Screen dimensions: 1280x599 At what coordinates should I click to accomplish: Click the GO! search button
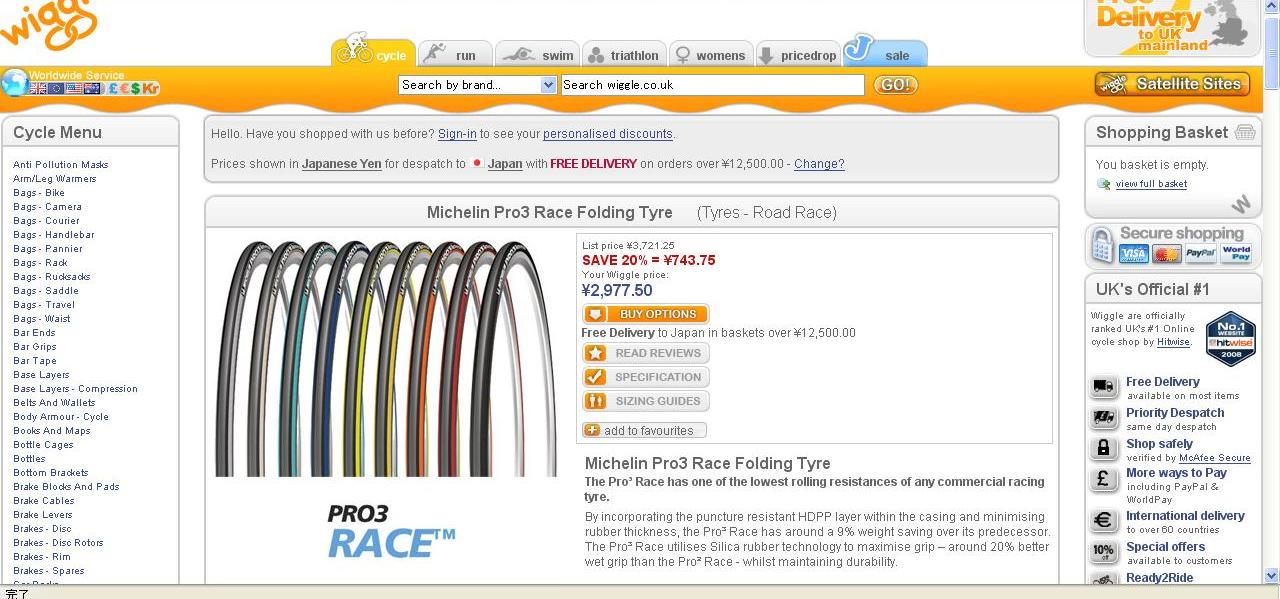[895, 85]
